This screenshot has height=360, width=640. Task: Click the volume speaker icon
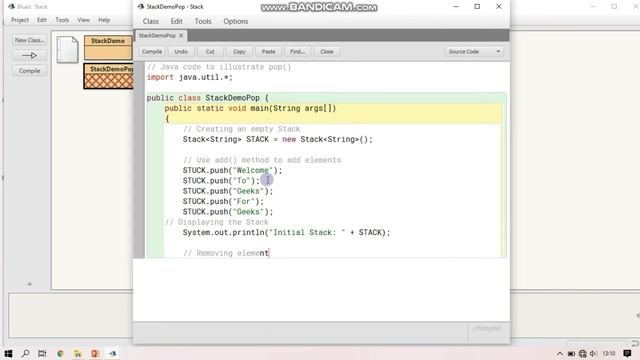tap(593, 354)
